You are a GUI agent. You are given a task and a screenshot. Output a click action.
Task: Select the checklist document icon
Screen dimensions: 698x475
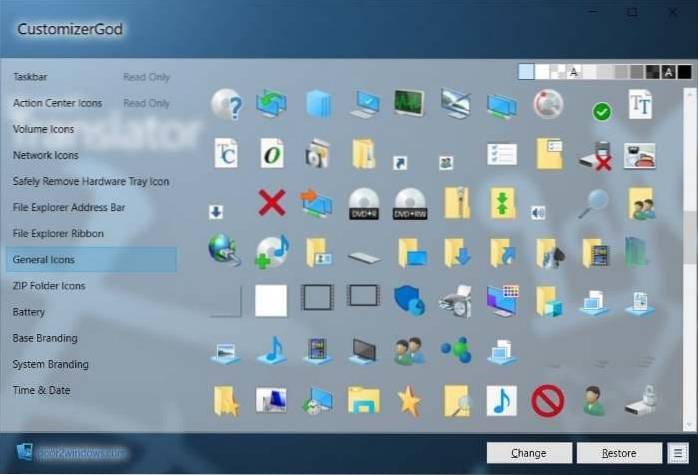[x=502, y=154]
